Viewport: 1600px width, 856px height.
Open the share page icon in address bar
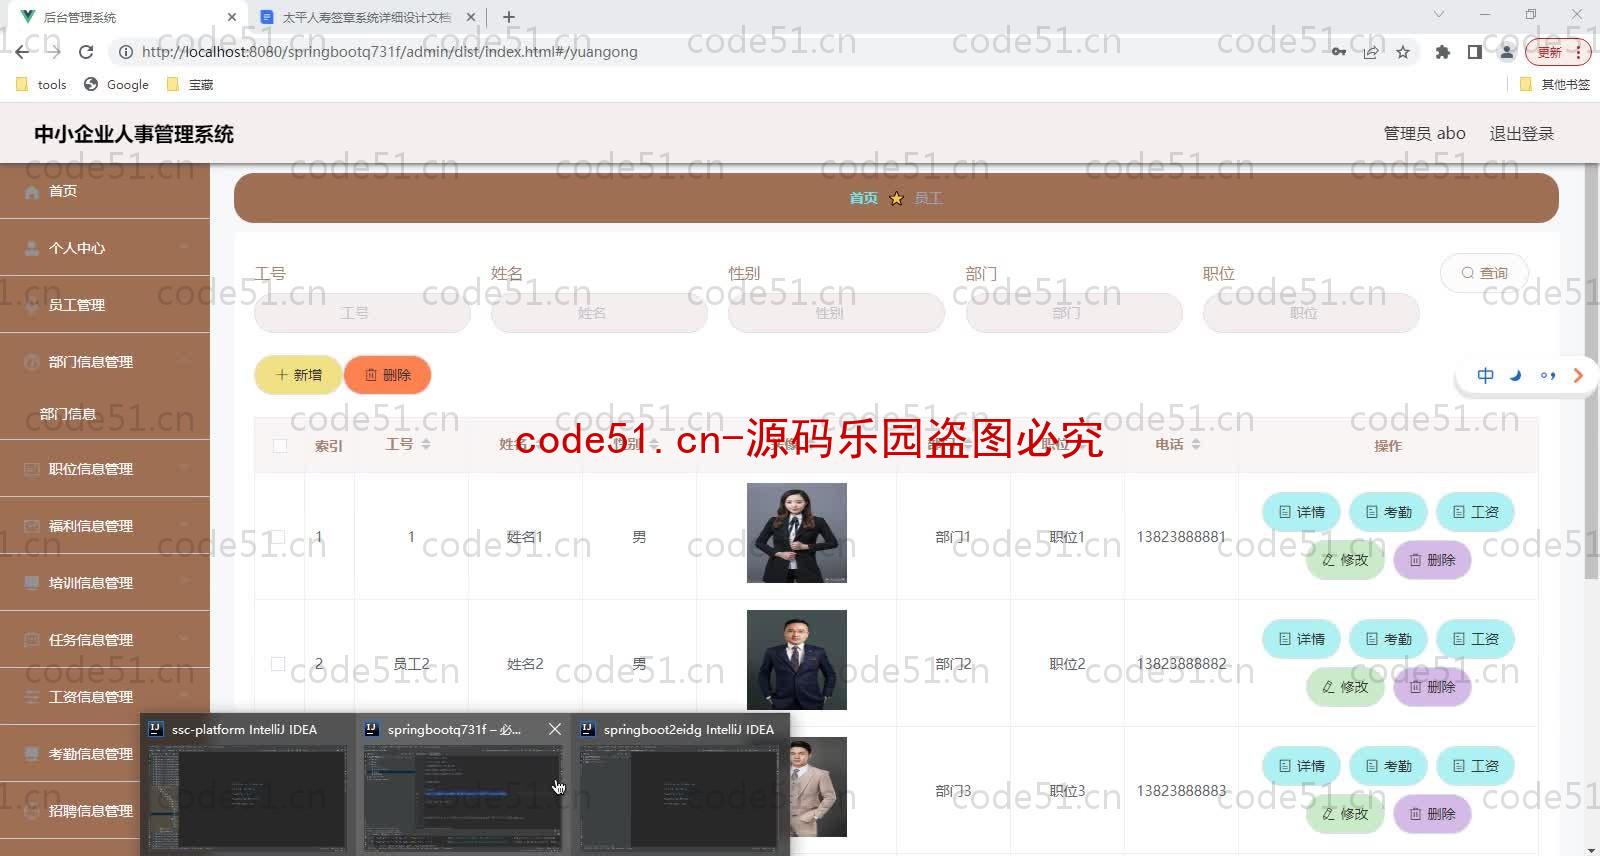click(1371, 52)
